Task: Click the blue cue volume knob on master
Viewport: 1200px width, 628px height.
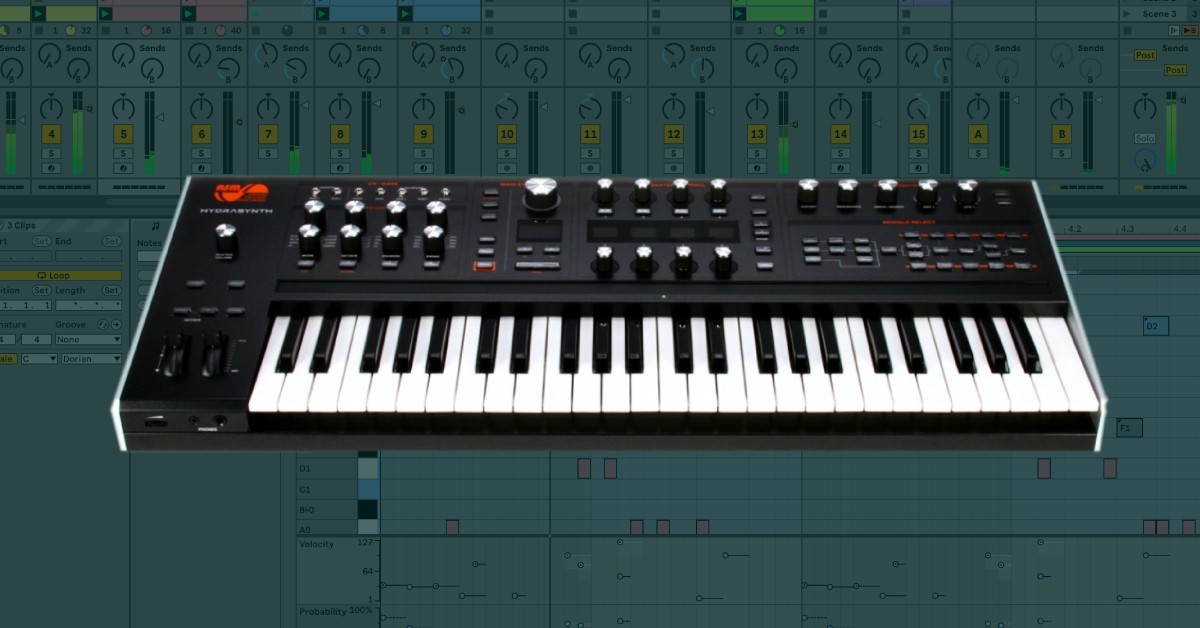Action: click(x=1145, y=160)
